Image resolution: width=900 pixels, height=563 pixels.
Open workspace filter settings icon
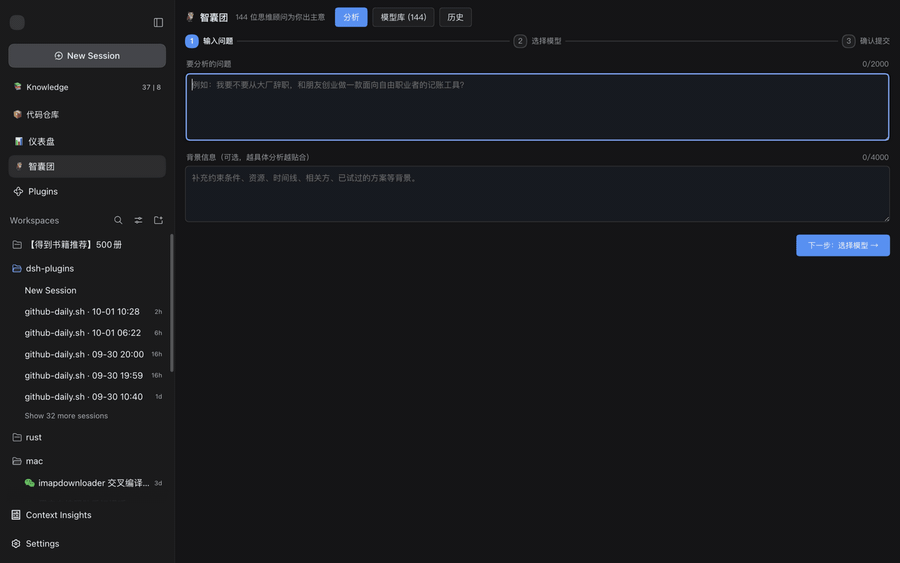coord(138,220)
